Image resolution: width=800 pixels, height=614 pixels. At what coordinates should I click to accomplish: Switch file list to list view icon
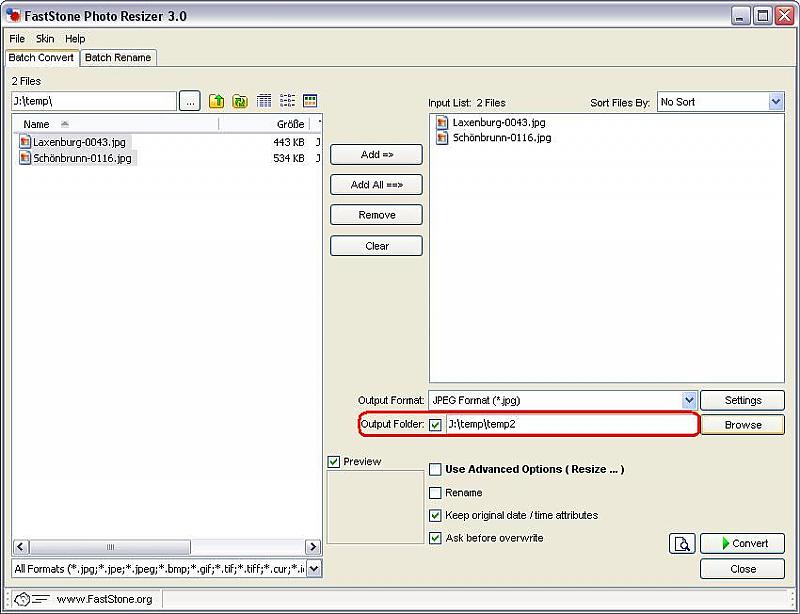tap(287, 101)
